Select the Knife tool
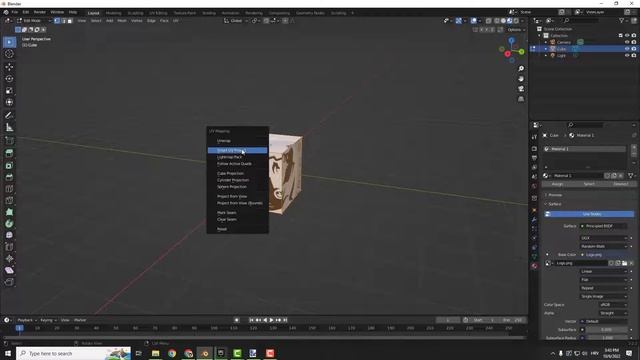 (9, 200)
